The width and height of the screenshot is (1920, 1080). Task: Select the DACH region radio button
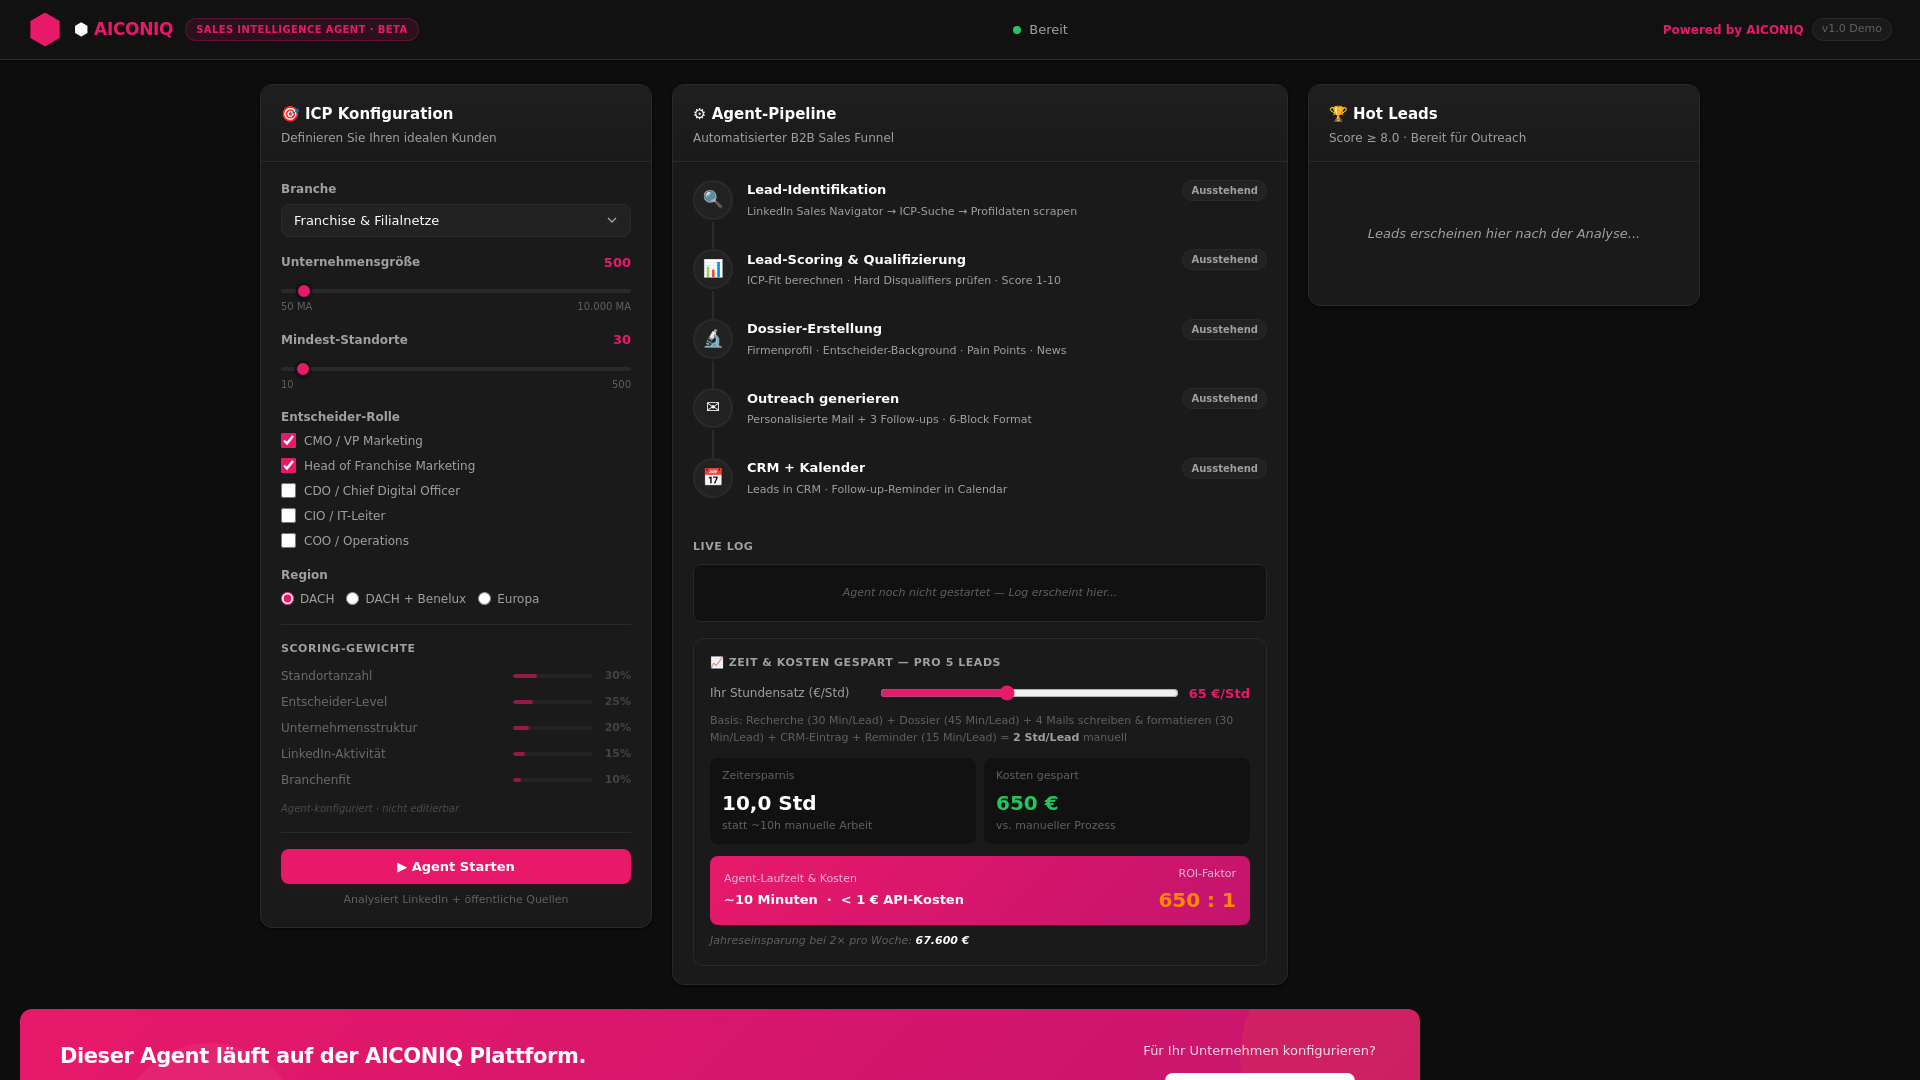[x=288, y=599]
